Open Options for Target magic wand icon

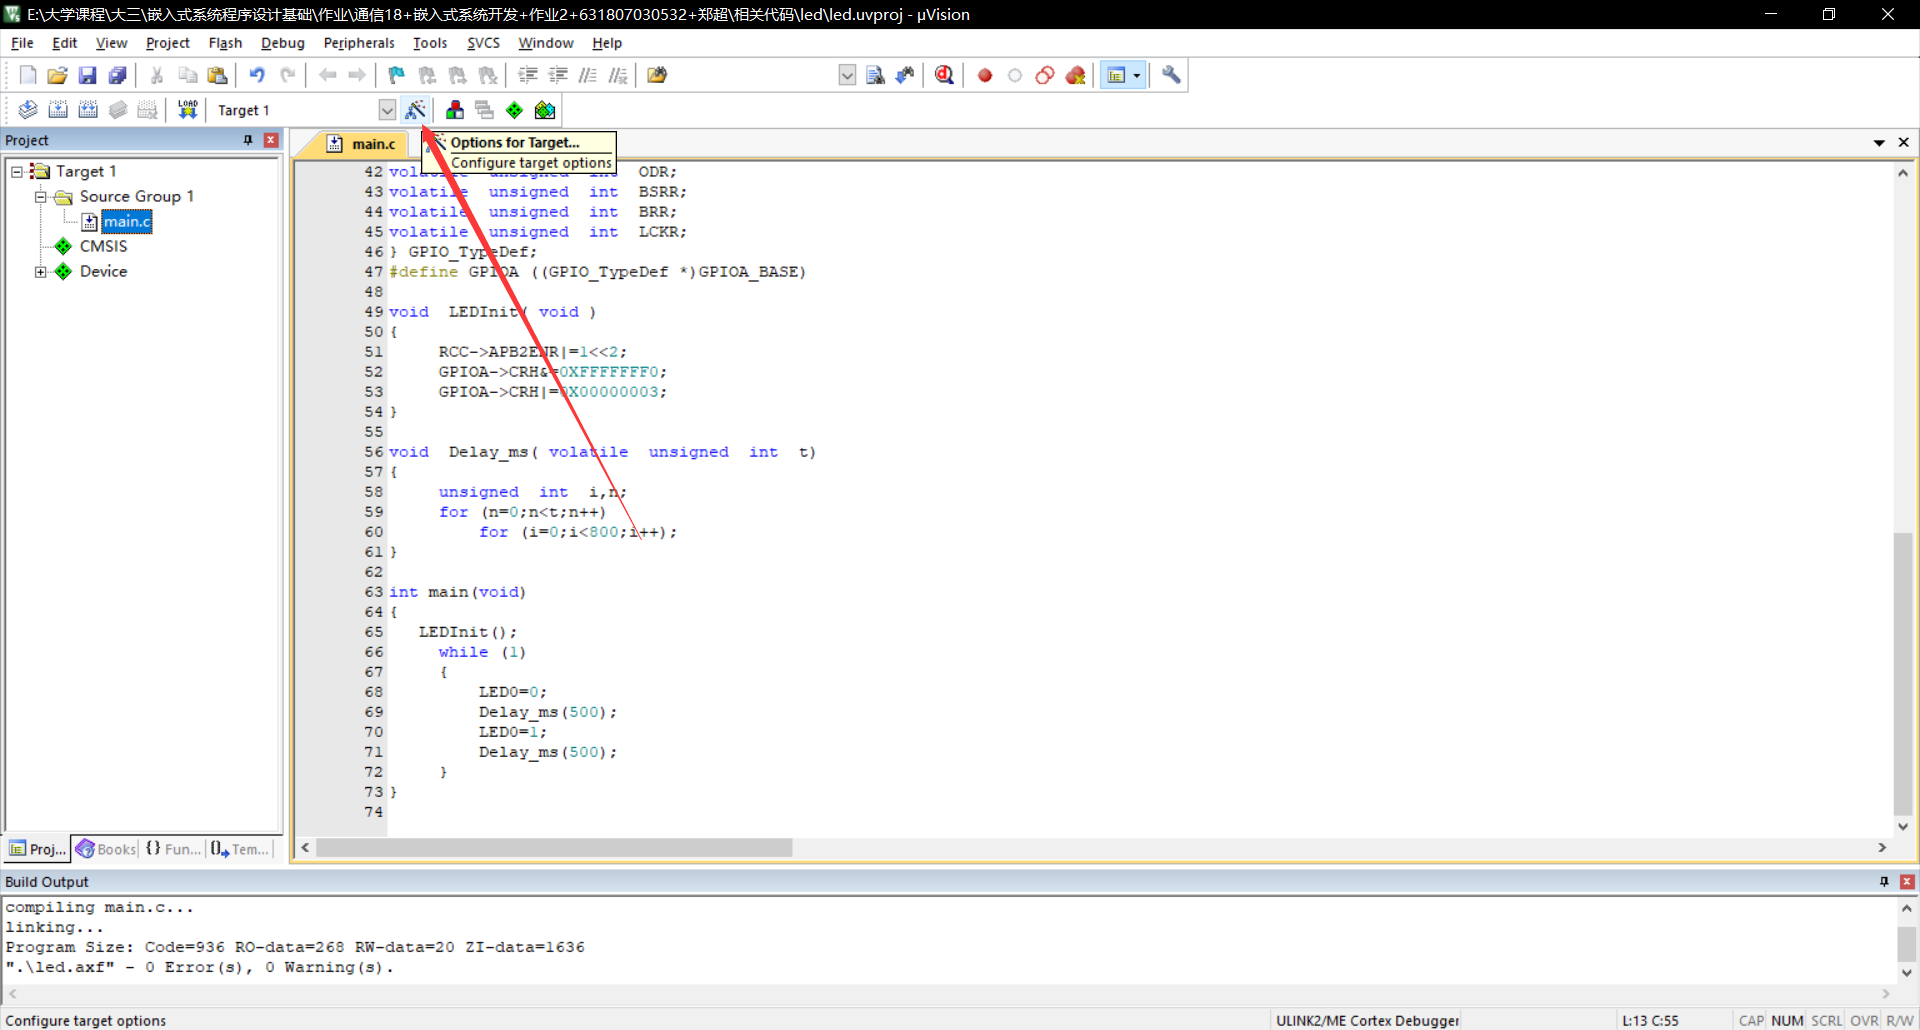tap(416, 110)
